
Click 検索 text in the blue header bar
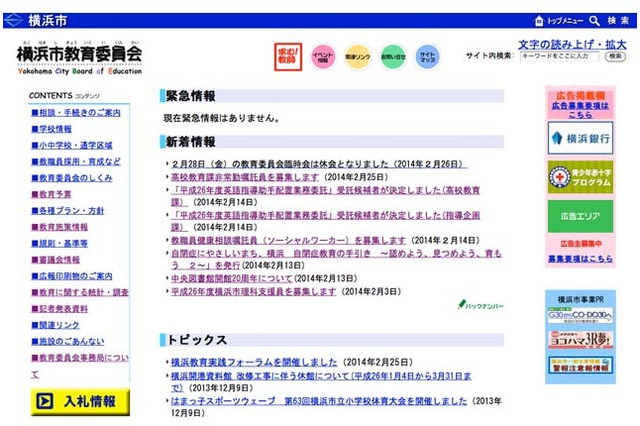618,20
